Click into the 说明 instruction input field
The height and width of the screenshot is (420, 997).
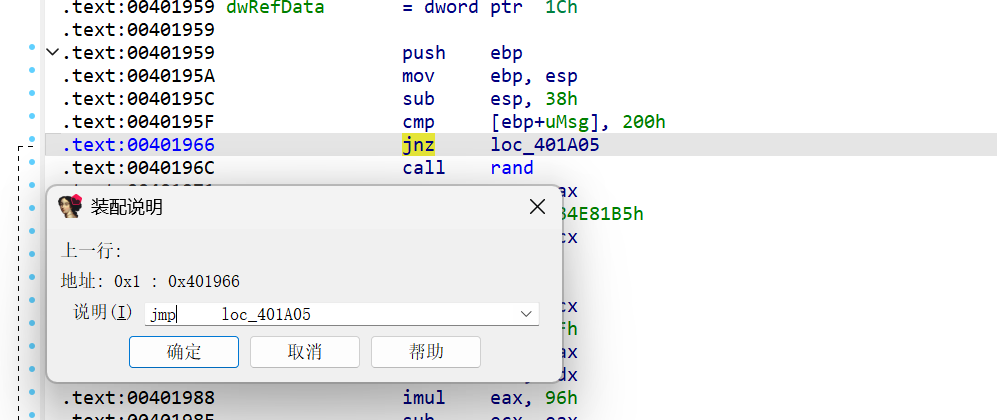click(330, 314)
